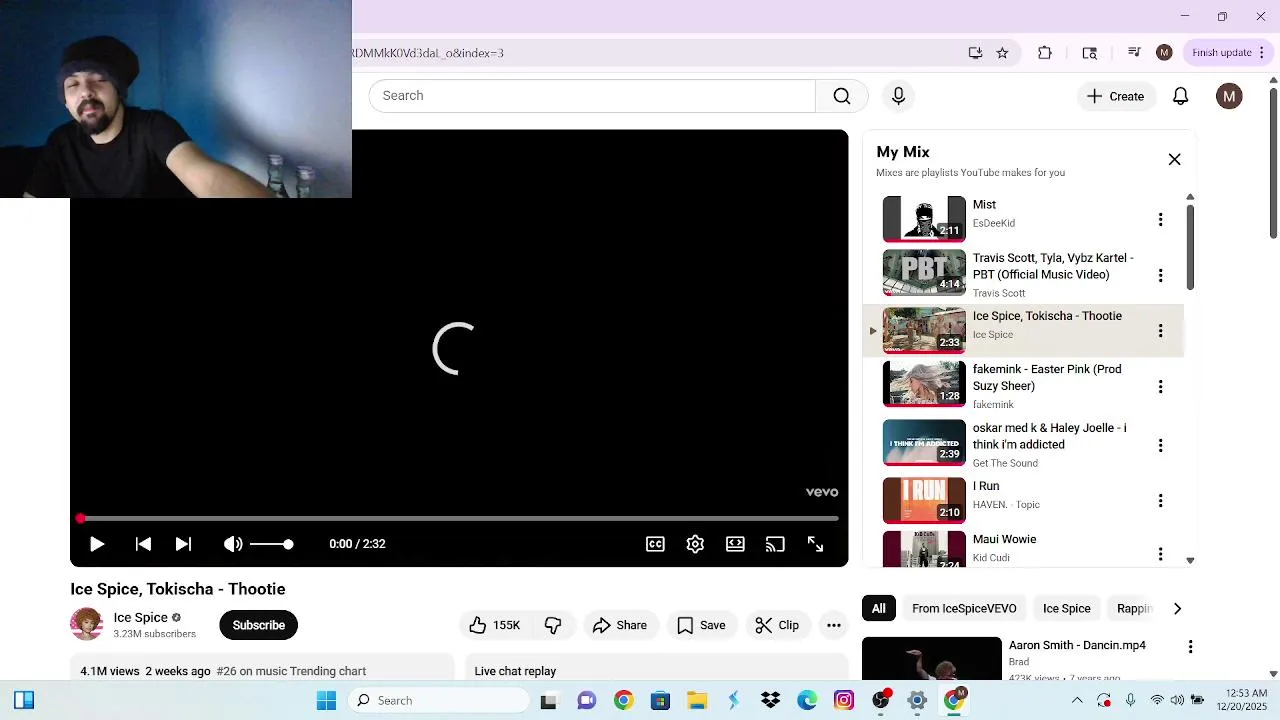Open Windows Start menu
This screenshot has height=720, width=1280.
(x=326, y=700)
